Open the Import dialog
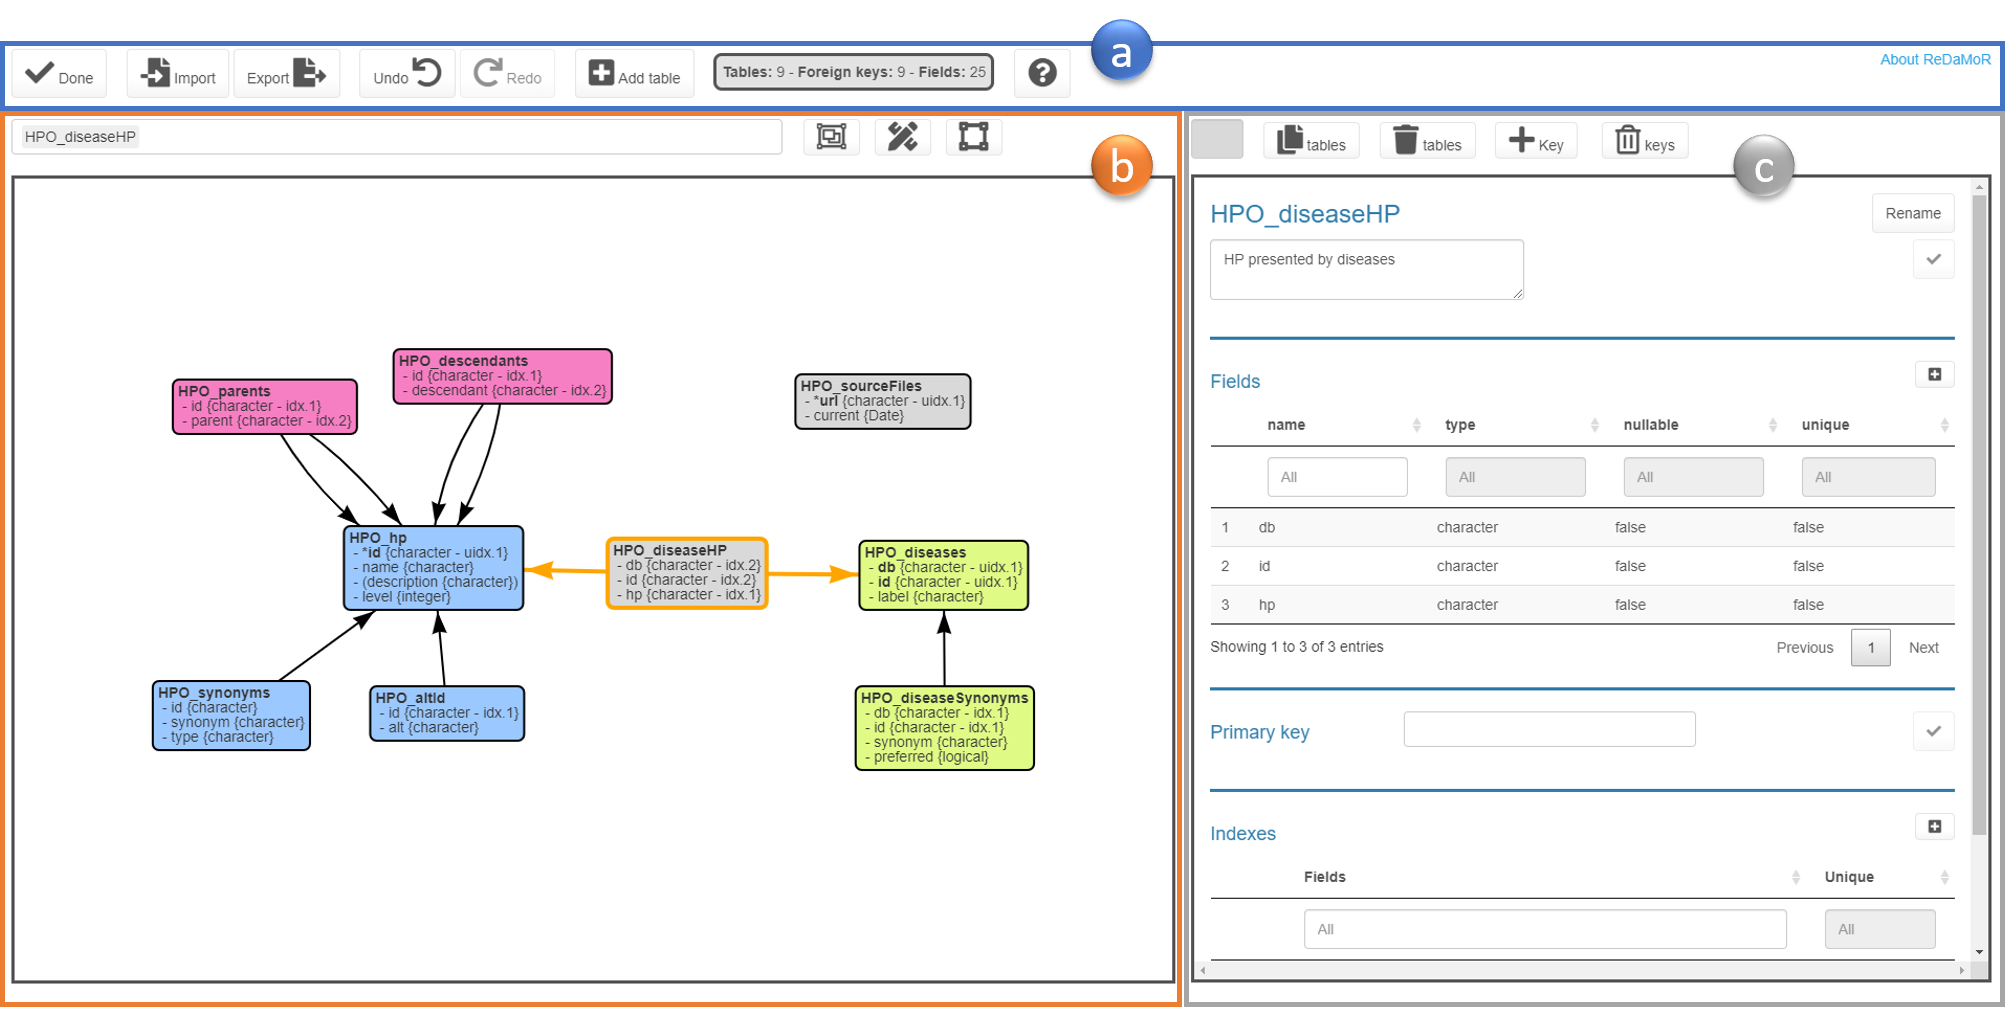 [x=178, y=74]
